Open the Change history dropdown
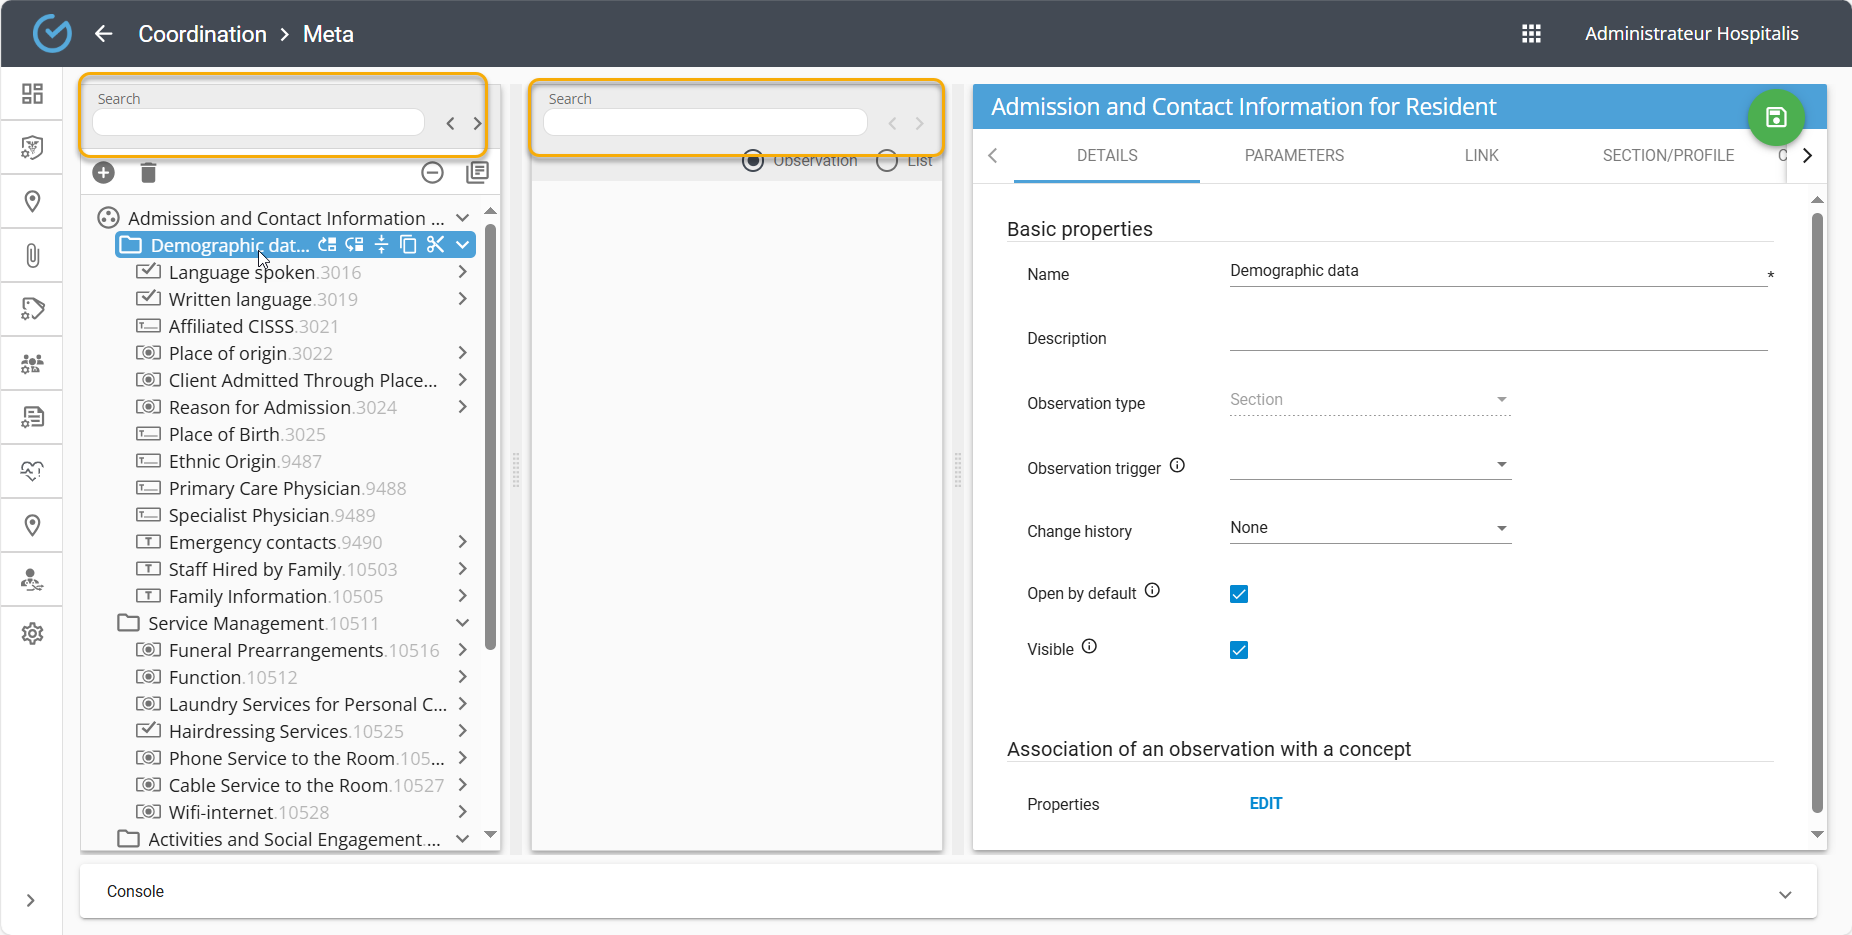Viewport: 1852px width, 935px height. tap(1369, 528)
